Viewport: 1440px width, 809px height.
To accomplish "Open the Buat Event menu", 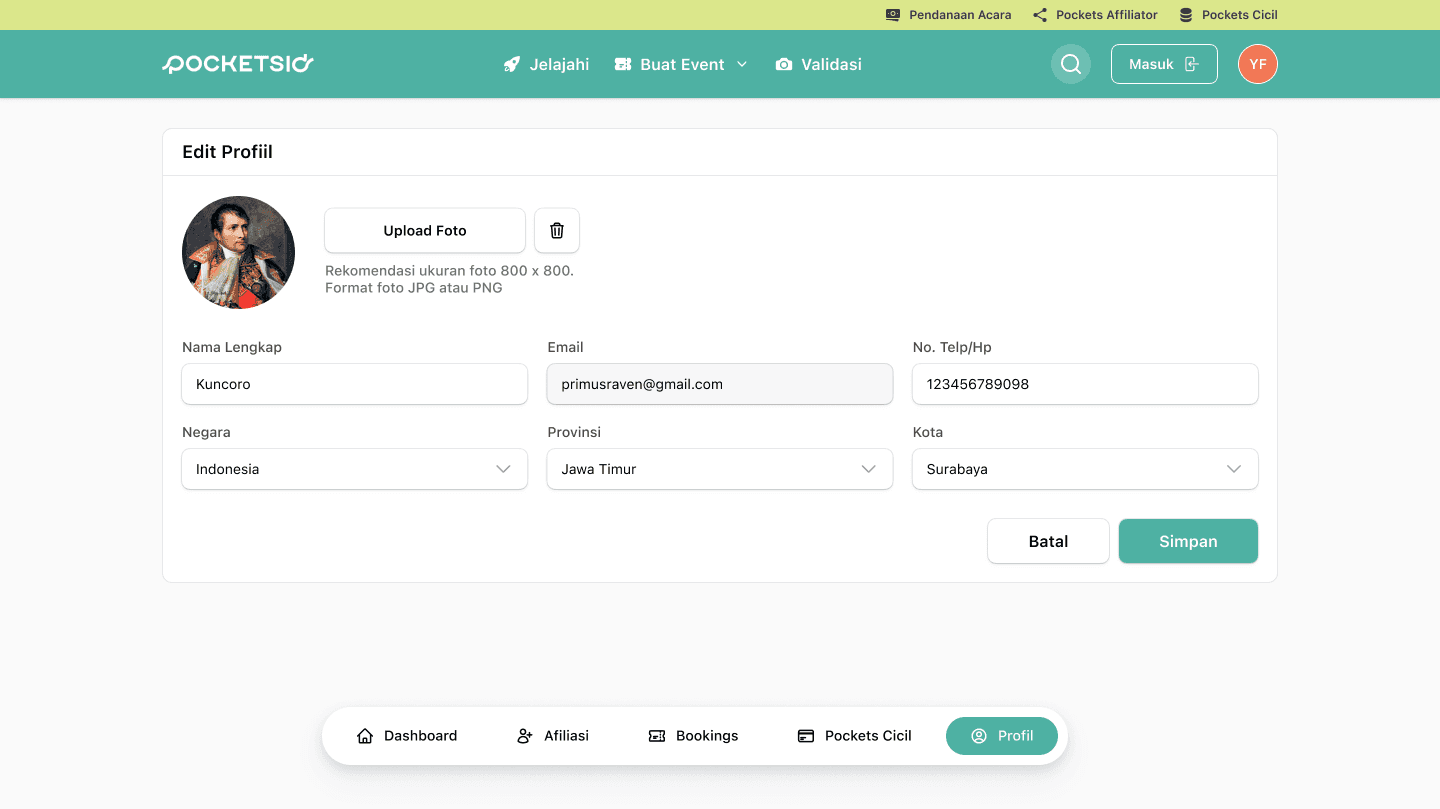I will pos(681,64).
